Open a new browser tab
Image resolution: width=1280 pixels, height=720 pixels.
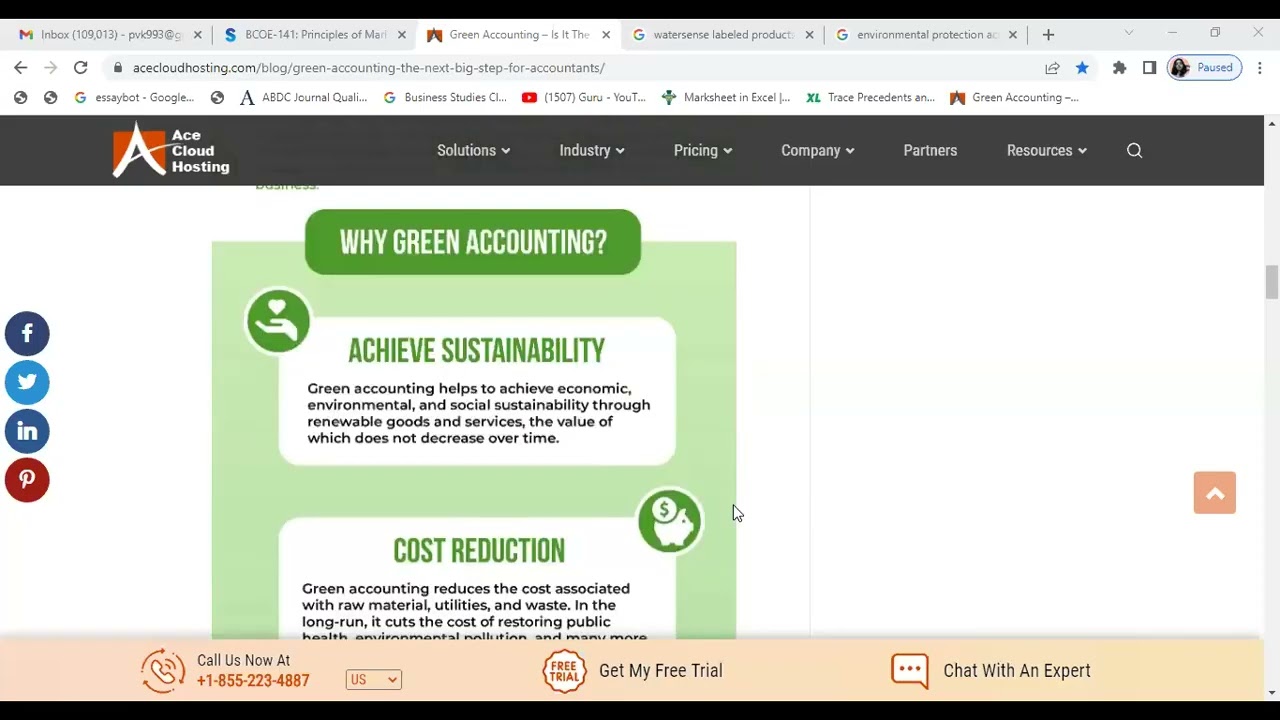click(1048, 34)
